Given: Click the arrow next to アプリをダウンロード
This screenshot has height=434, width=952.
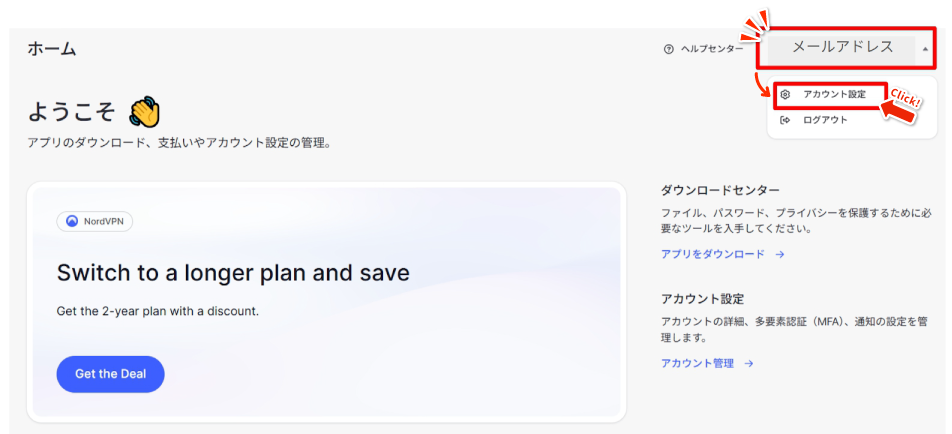Looking at the screenshot, I should [780, 255].
